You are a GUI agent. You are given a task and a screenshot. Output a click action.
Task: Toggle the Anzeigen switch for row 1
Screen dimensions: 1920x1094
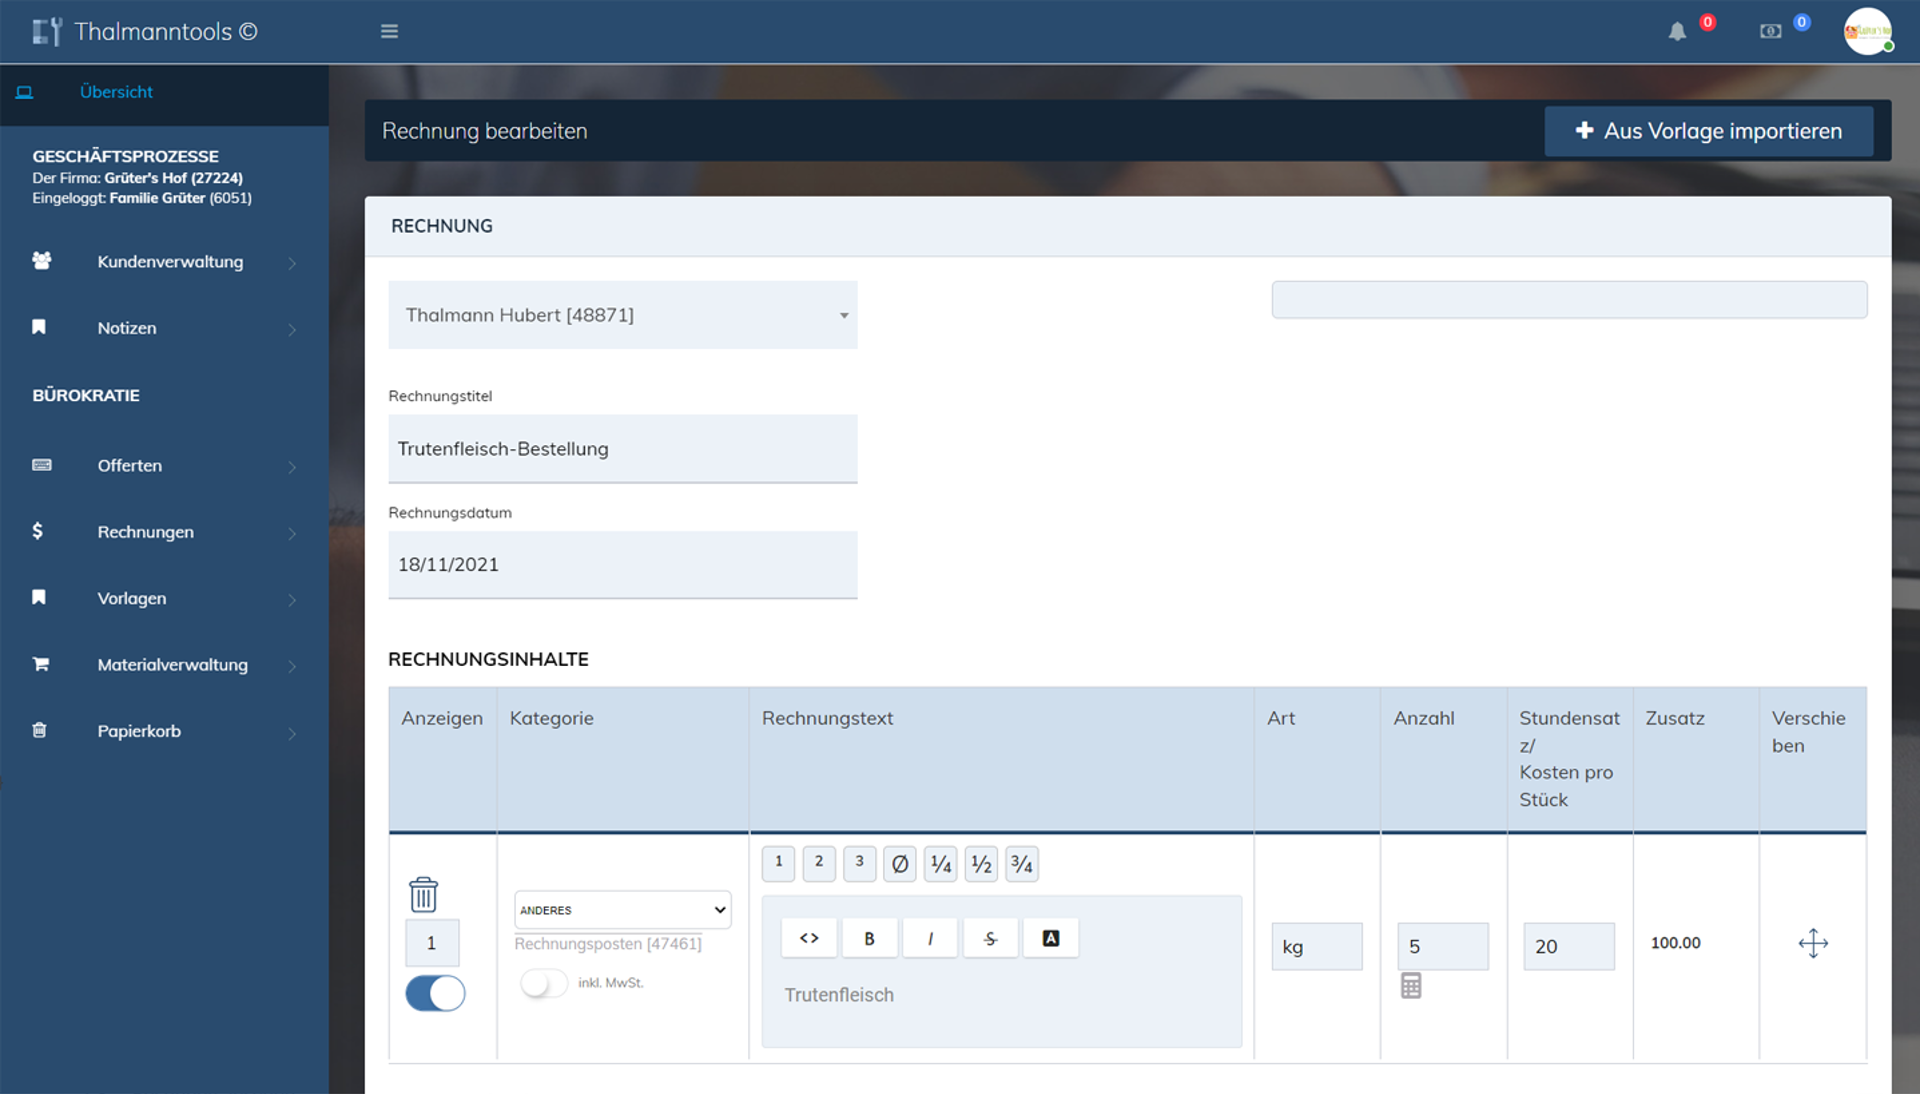[x=435, y=993]
